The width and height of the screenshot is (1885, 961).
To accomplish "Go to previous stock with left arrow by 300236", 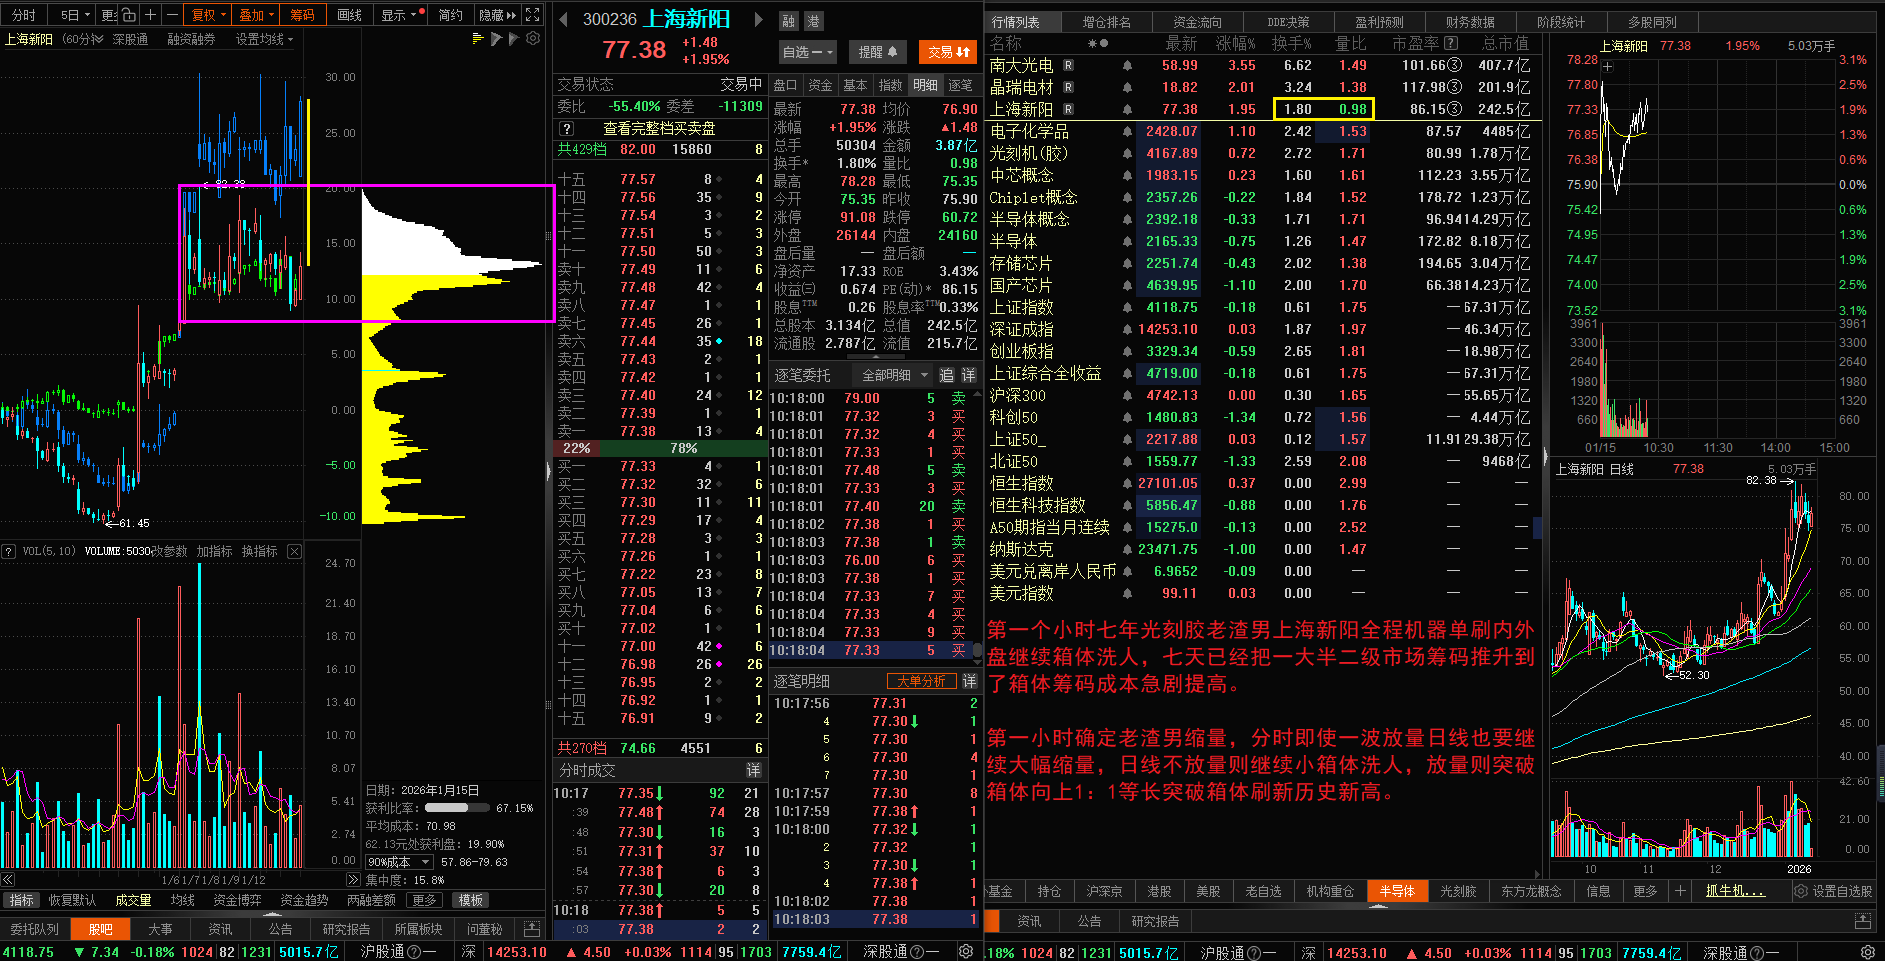I will coord(563,19).
